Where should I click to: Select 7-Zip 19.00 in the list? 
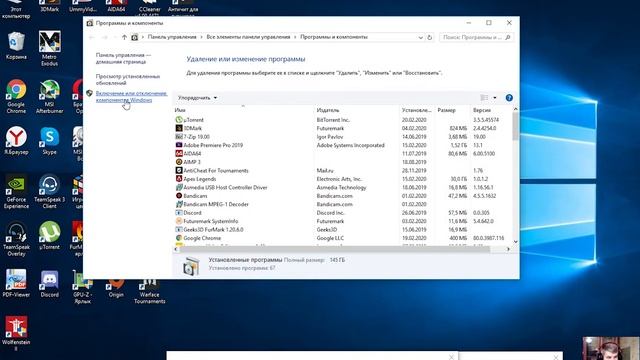(342, 137)
